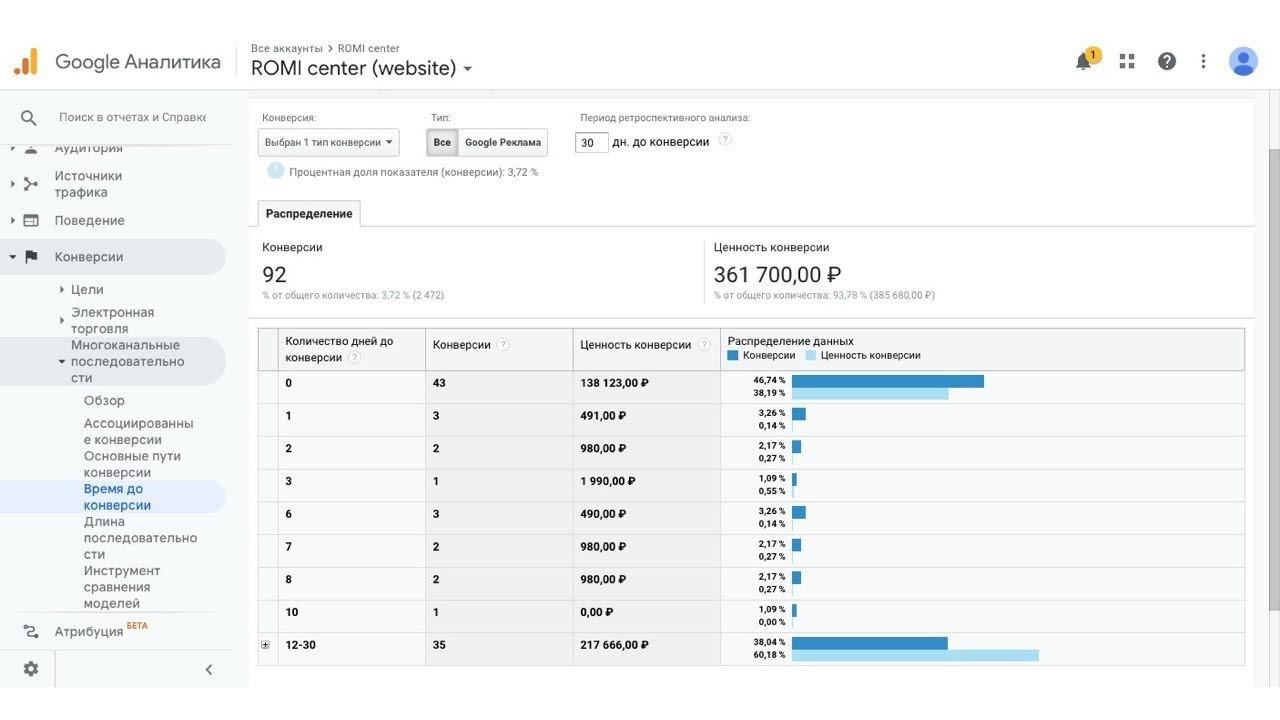Click the lookback window days input field
Image resolution: width=1280 pixels, height=720 pixels.
tap(592, 143)
